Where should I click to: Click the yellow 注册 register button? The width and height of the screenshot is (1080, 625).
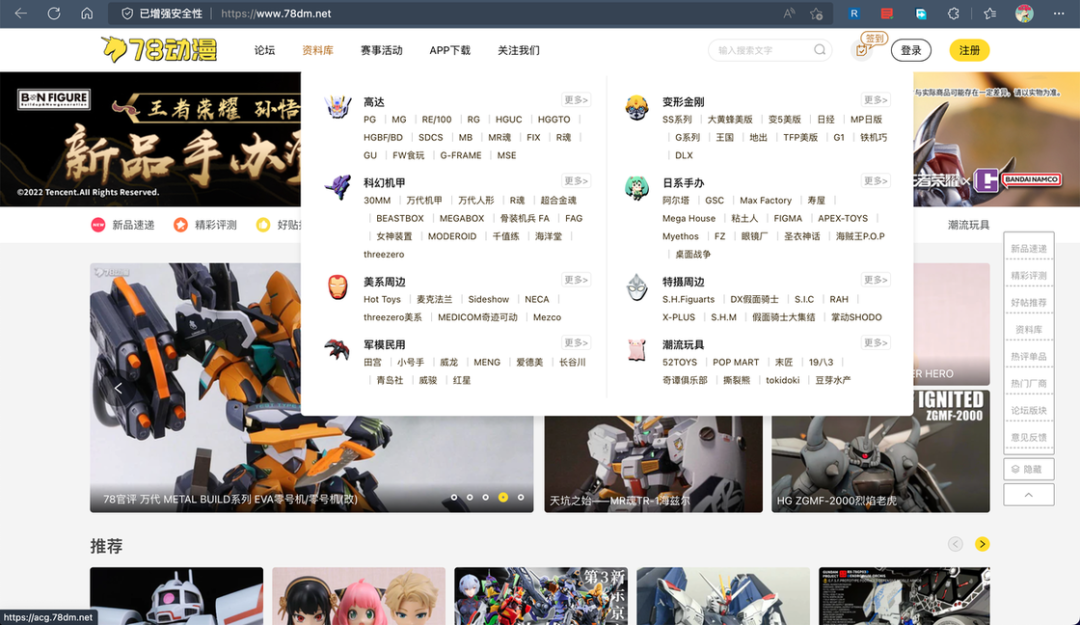(x=970, y=50)
